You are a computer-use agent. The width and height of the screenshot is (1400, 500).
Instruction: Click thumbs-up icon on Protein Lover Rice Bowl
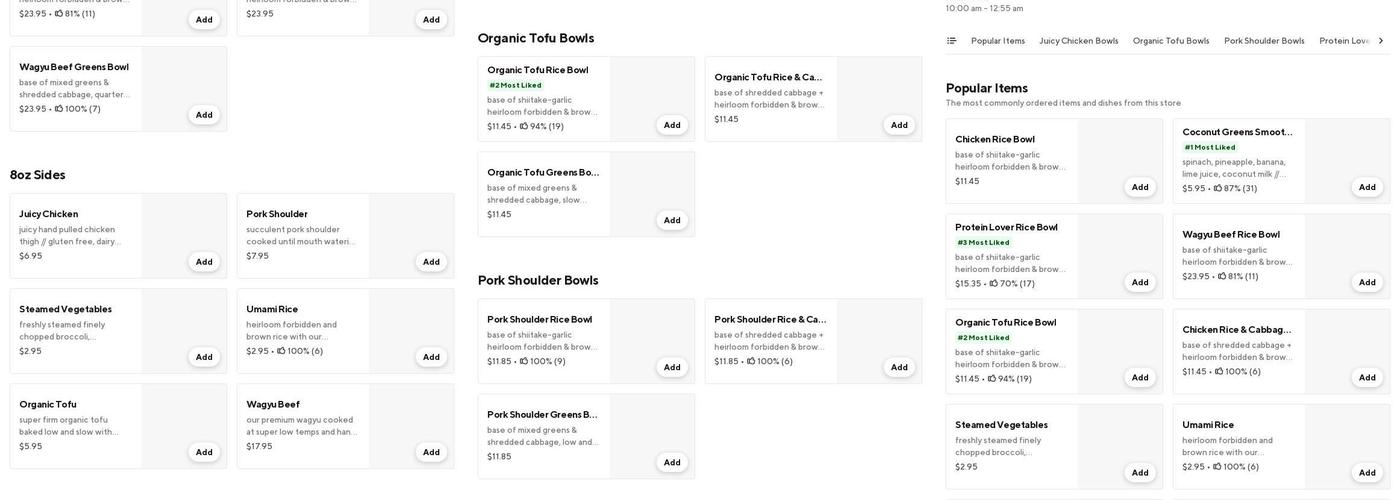pyautogui.click(x=994, y=284)
